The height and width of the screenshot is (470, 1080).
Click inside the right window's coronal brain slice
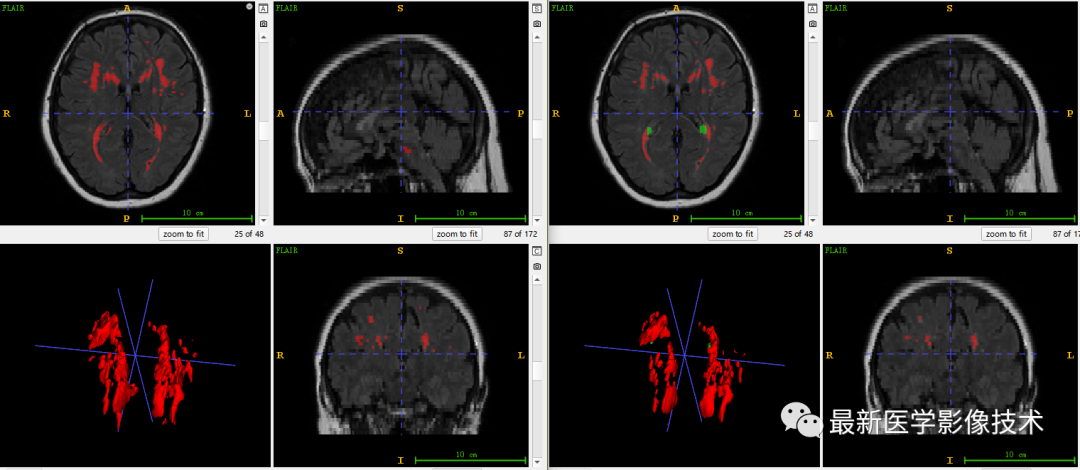tap(951, 355)
